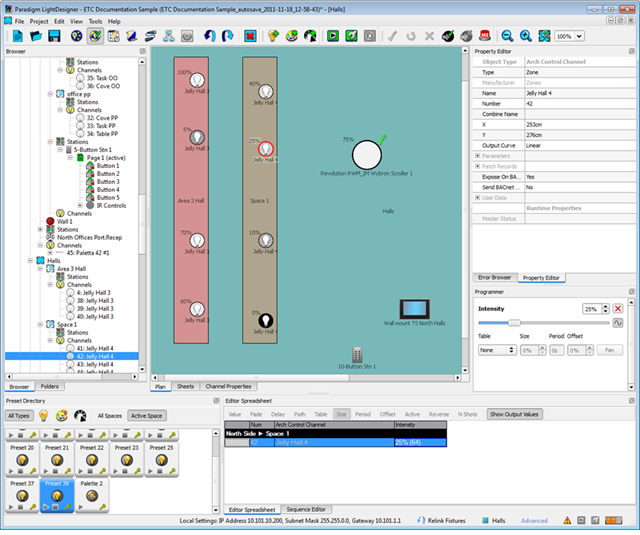This screenshot has width=640, height=535.
Task: Open the Project menu
Action: tap(39, 21)
